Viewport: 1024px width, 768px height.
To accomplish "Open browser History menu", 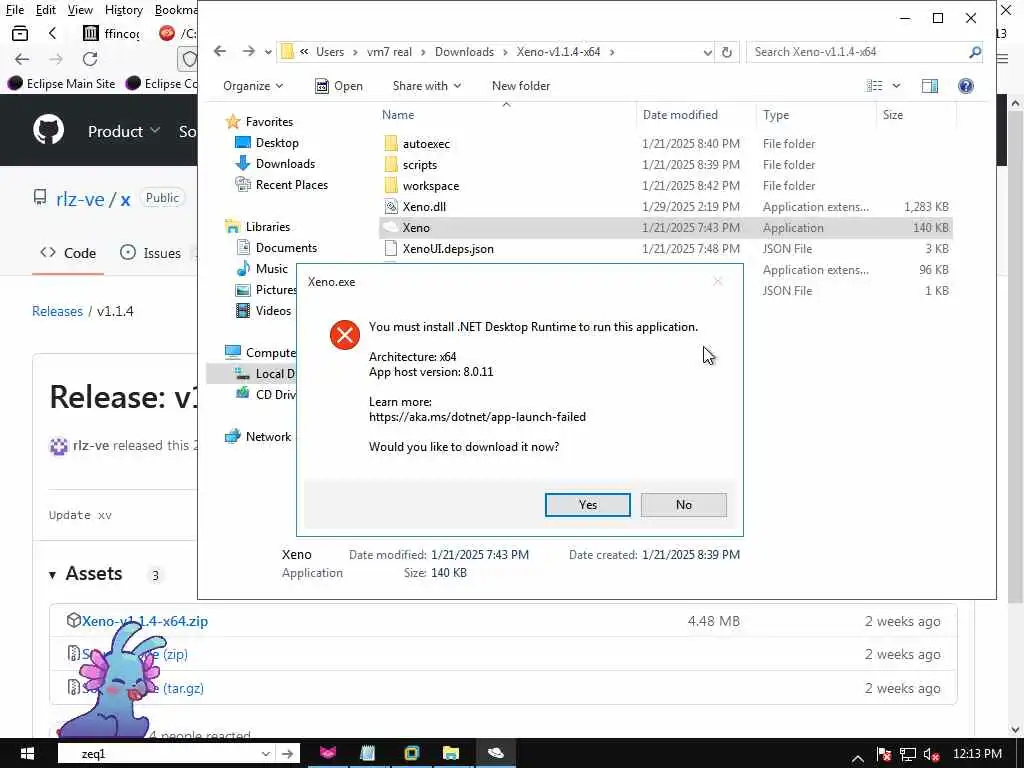I will pyautogui.click(x=123, y=10).
